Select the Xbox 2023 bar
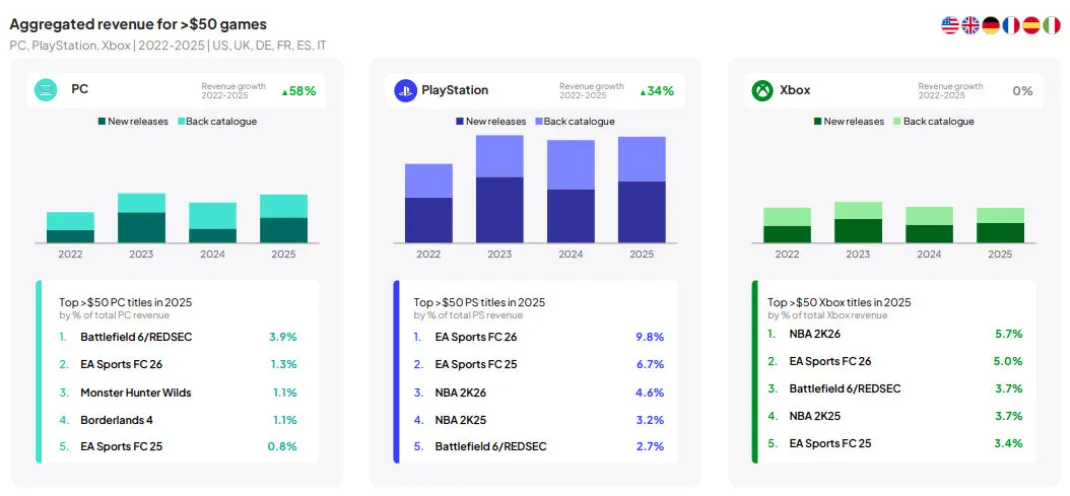 (858, 222)
